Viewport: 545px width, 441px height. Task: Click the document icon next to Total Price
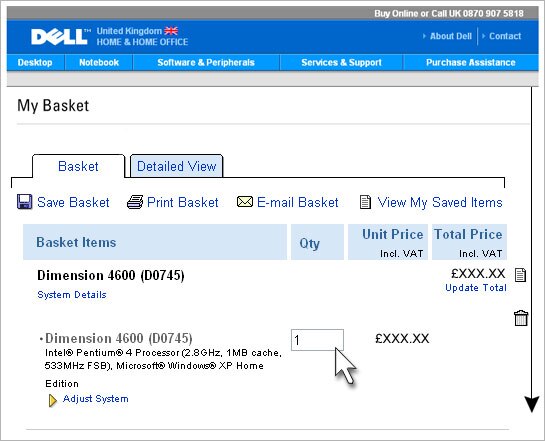[x=520, y=275]
